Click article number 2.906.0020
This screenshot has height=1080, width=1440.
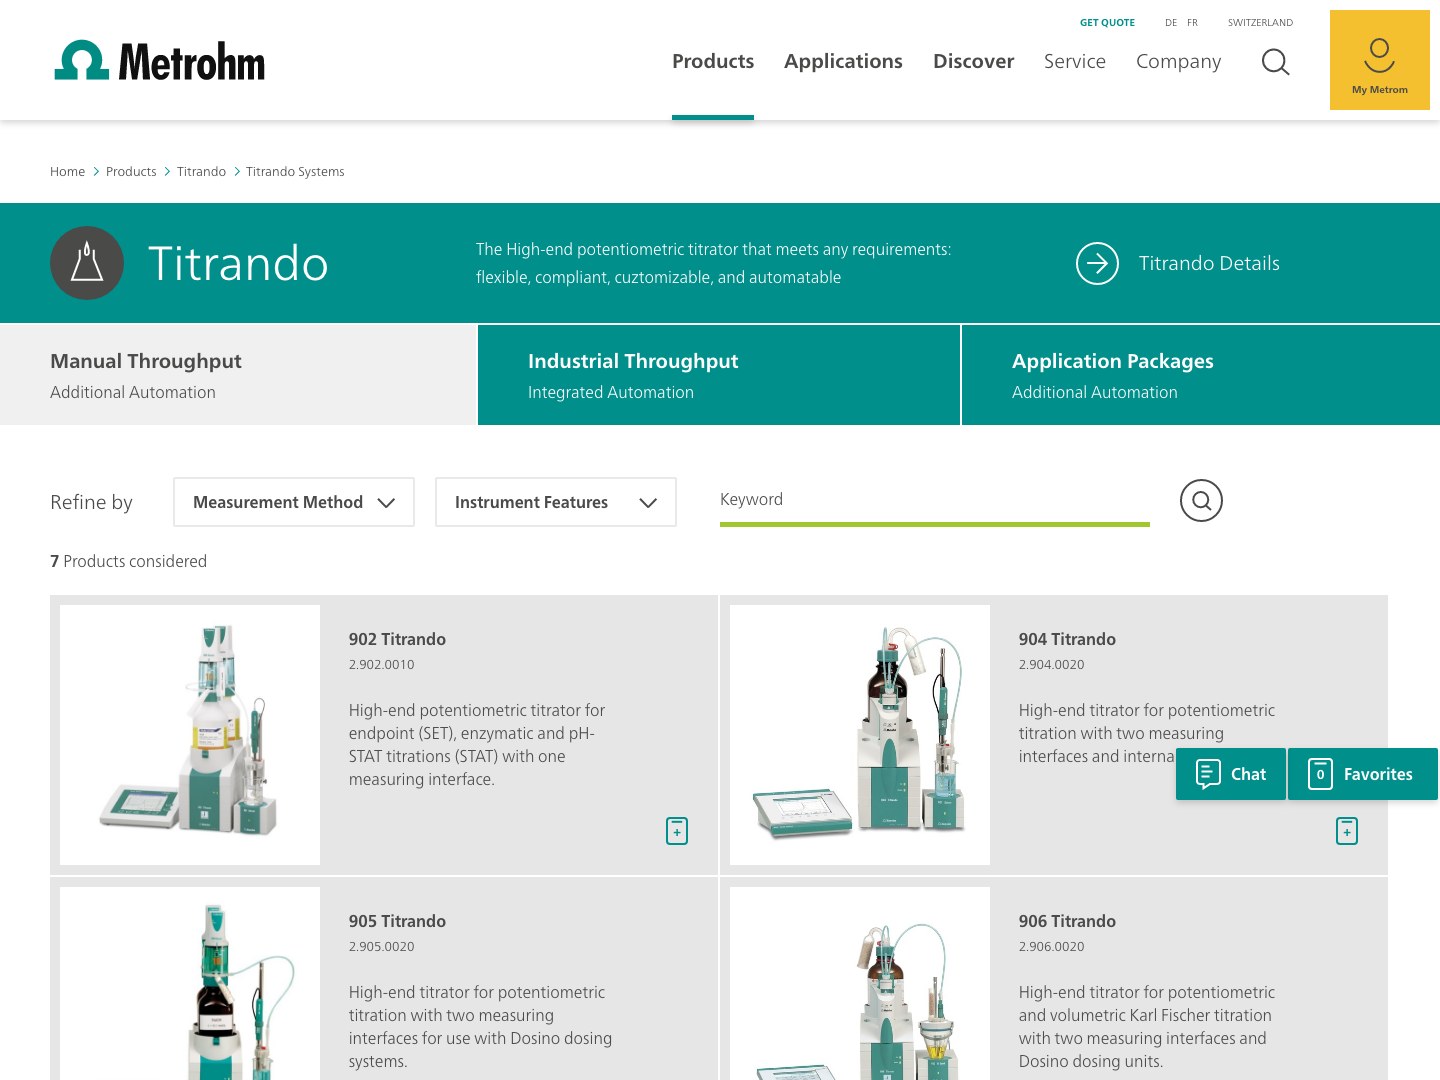pyautogui.click(x=1051, y=946)
